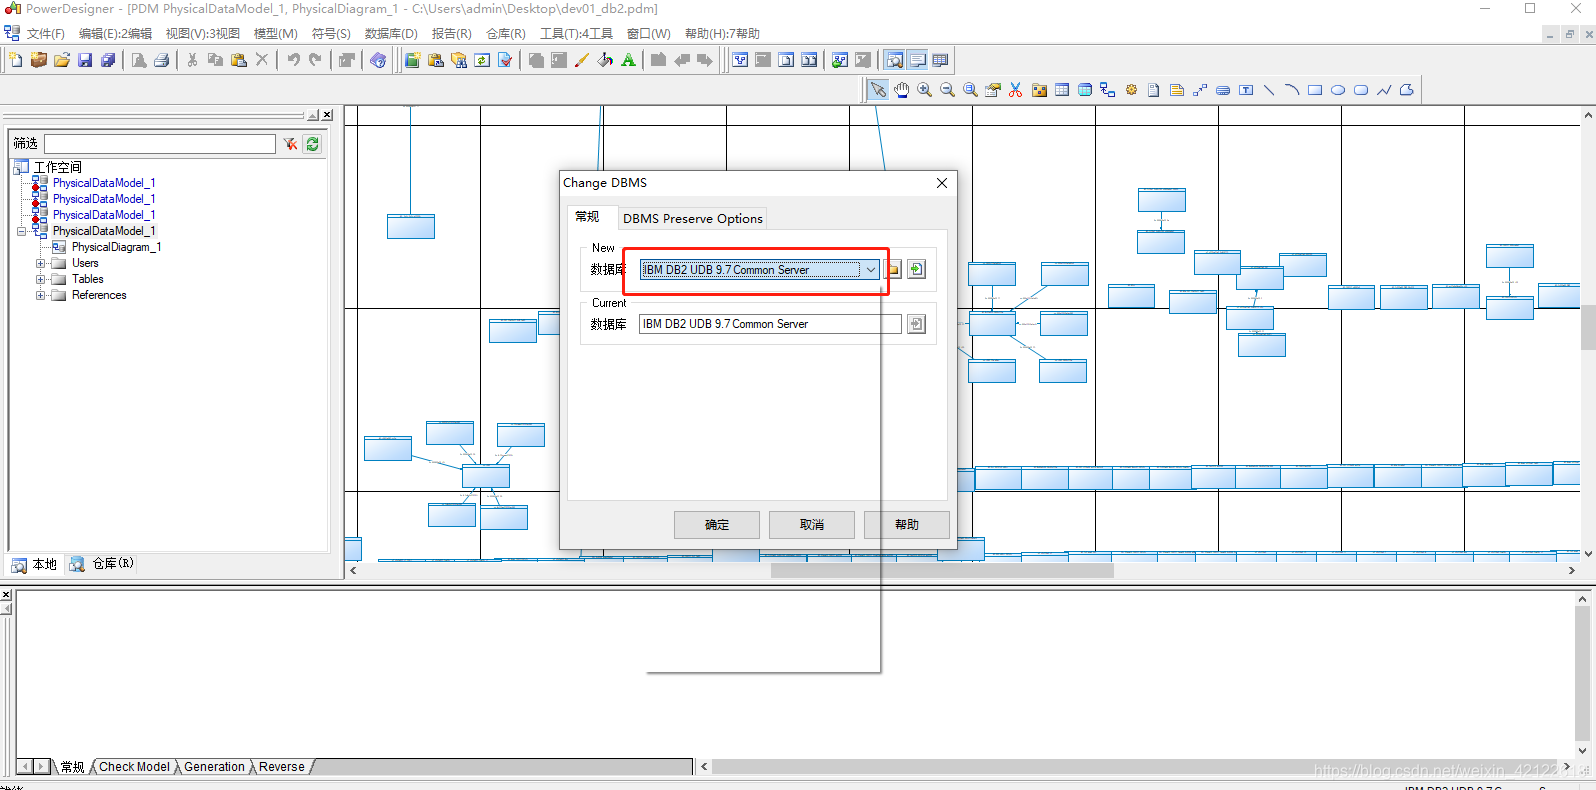This screenshot has width=1596, height=790.
Task: Select the Rectangle drawing tool
Action: point(1315,90)
